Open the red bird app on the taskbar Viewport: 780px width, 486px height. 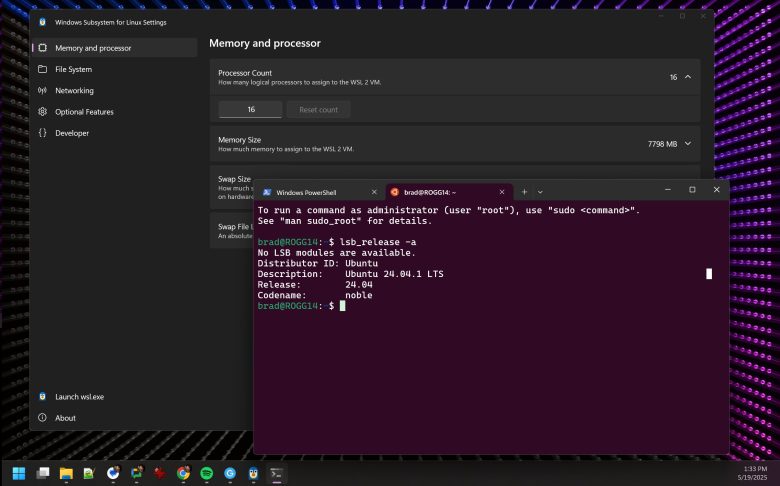(x=159, y=473)
